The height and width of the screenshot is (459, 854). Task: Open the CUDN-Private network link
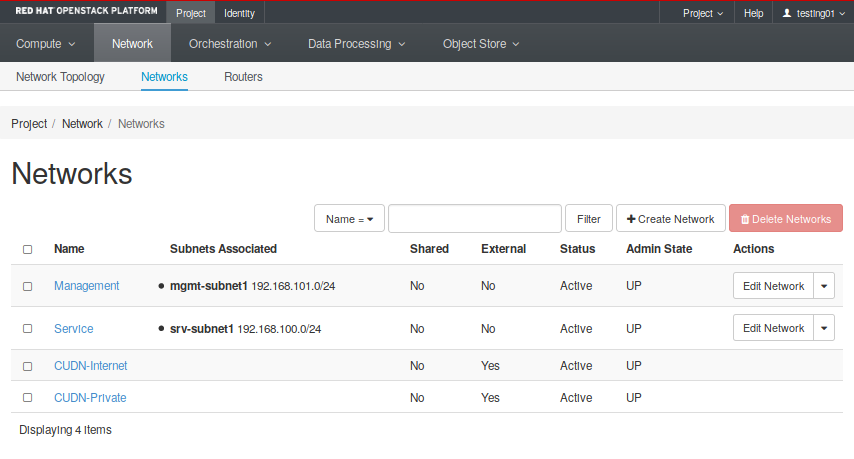(x=90, y=397)
